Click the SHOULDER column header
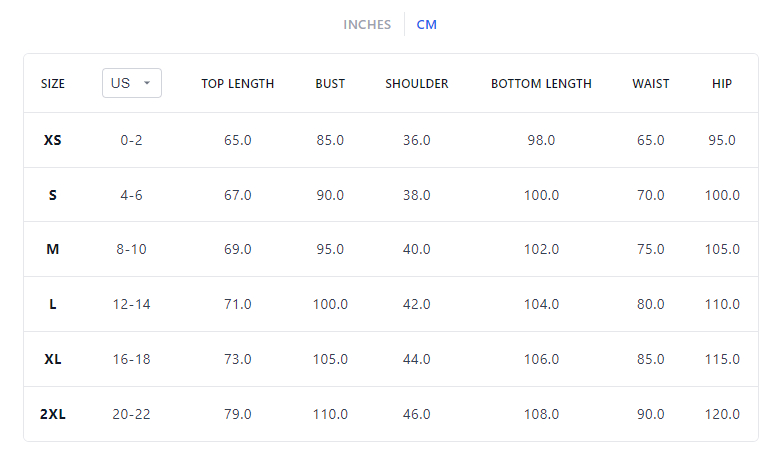Screen dimensions: 769x454 point(417,84)
